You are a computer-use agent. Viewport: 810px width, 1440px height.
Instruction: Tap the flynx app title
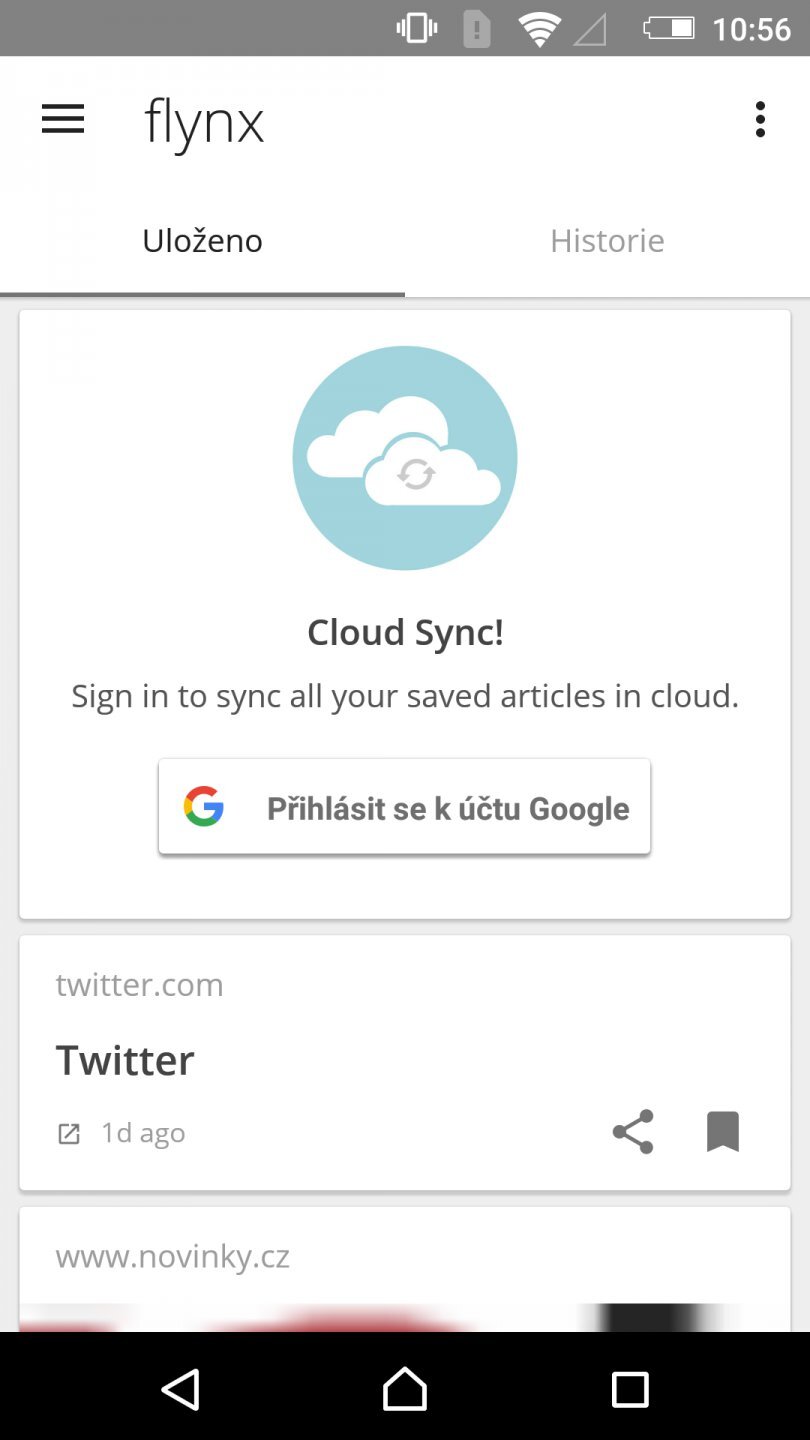click(203, 119)
